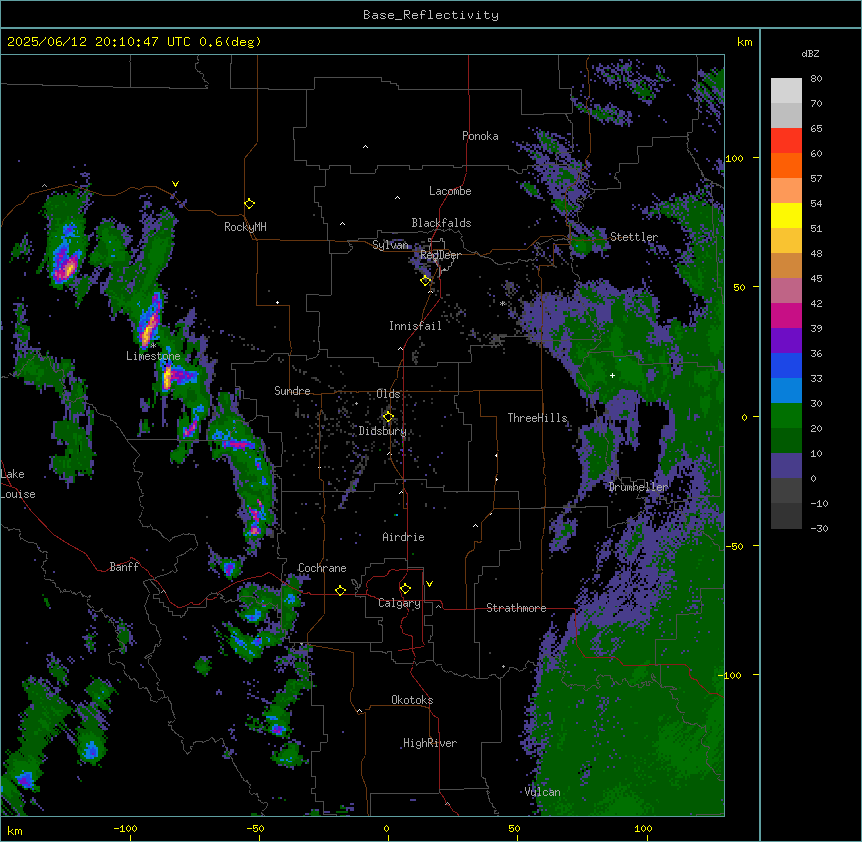Click the Vulcan city label
The width and height of the screenshot is (862, 842).
coord(543,792)
